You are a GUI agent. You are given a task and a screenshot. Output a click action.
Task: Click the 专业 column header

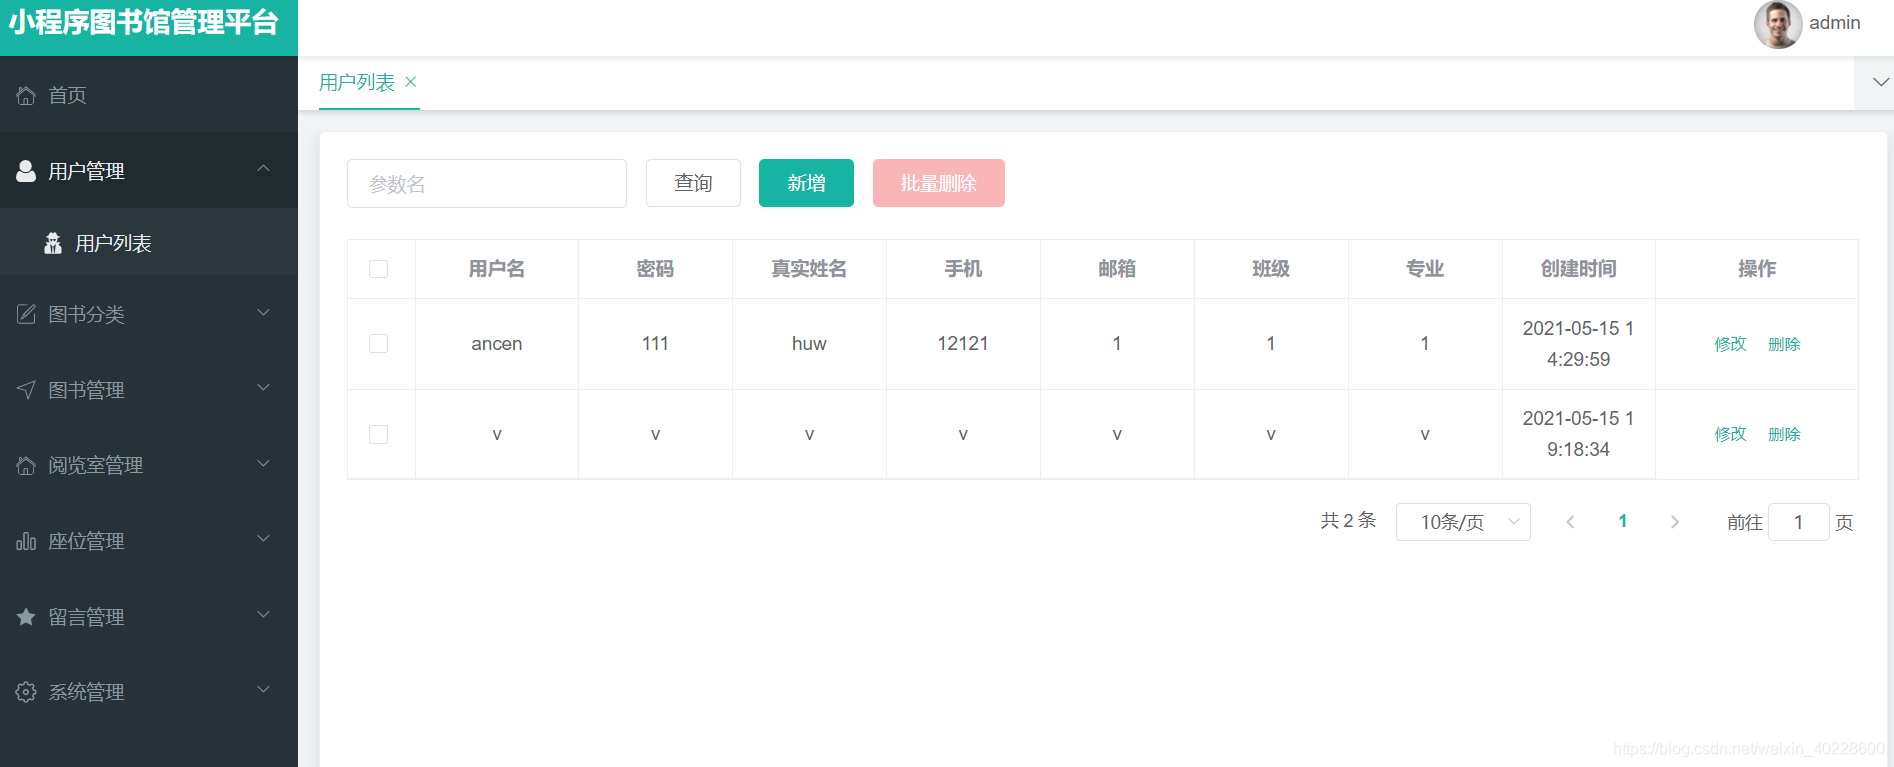pyautogui.click(x=1425, y=269)
